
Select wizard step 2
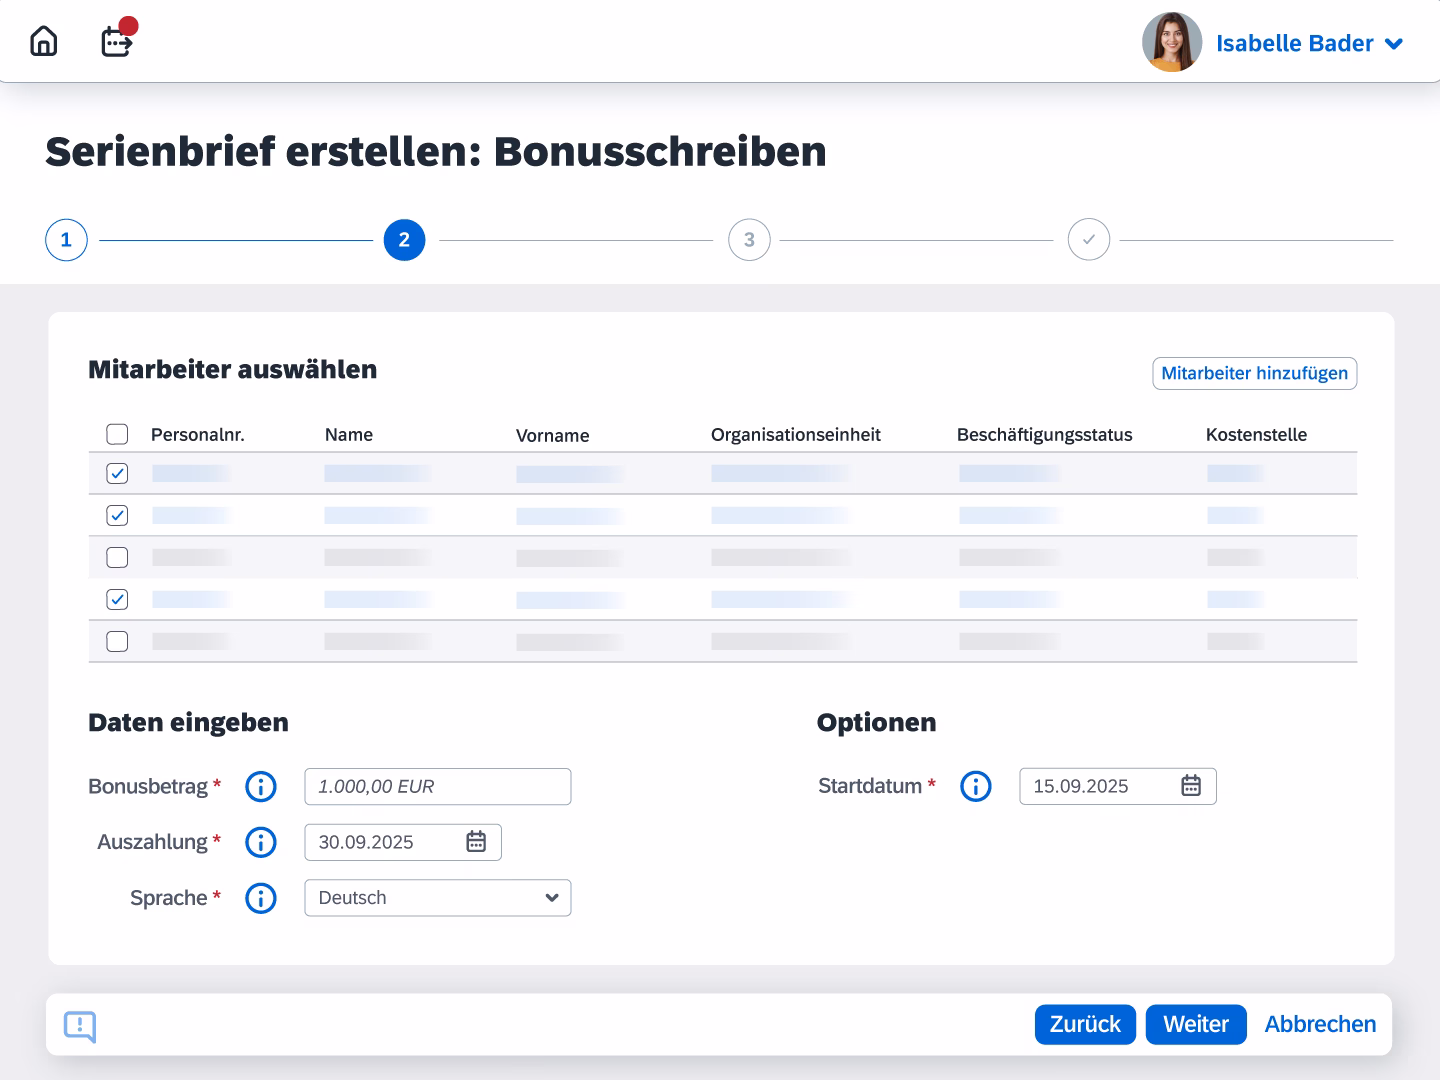pos(404,240)
